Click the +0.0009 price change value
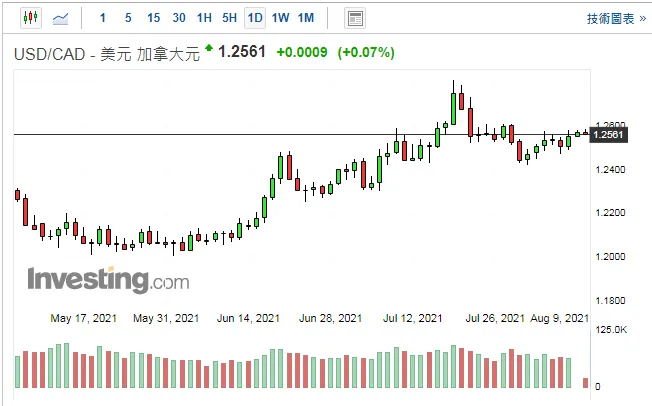652x406 pixels. 302,52
